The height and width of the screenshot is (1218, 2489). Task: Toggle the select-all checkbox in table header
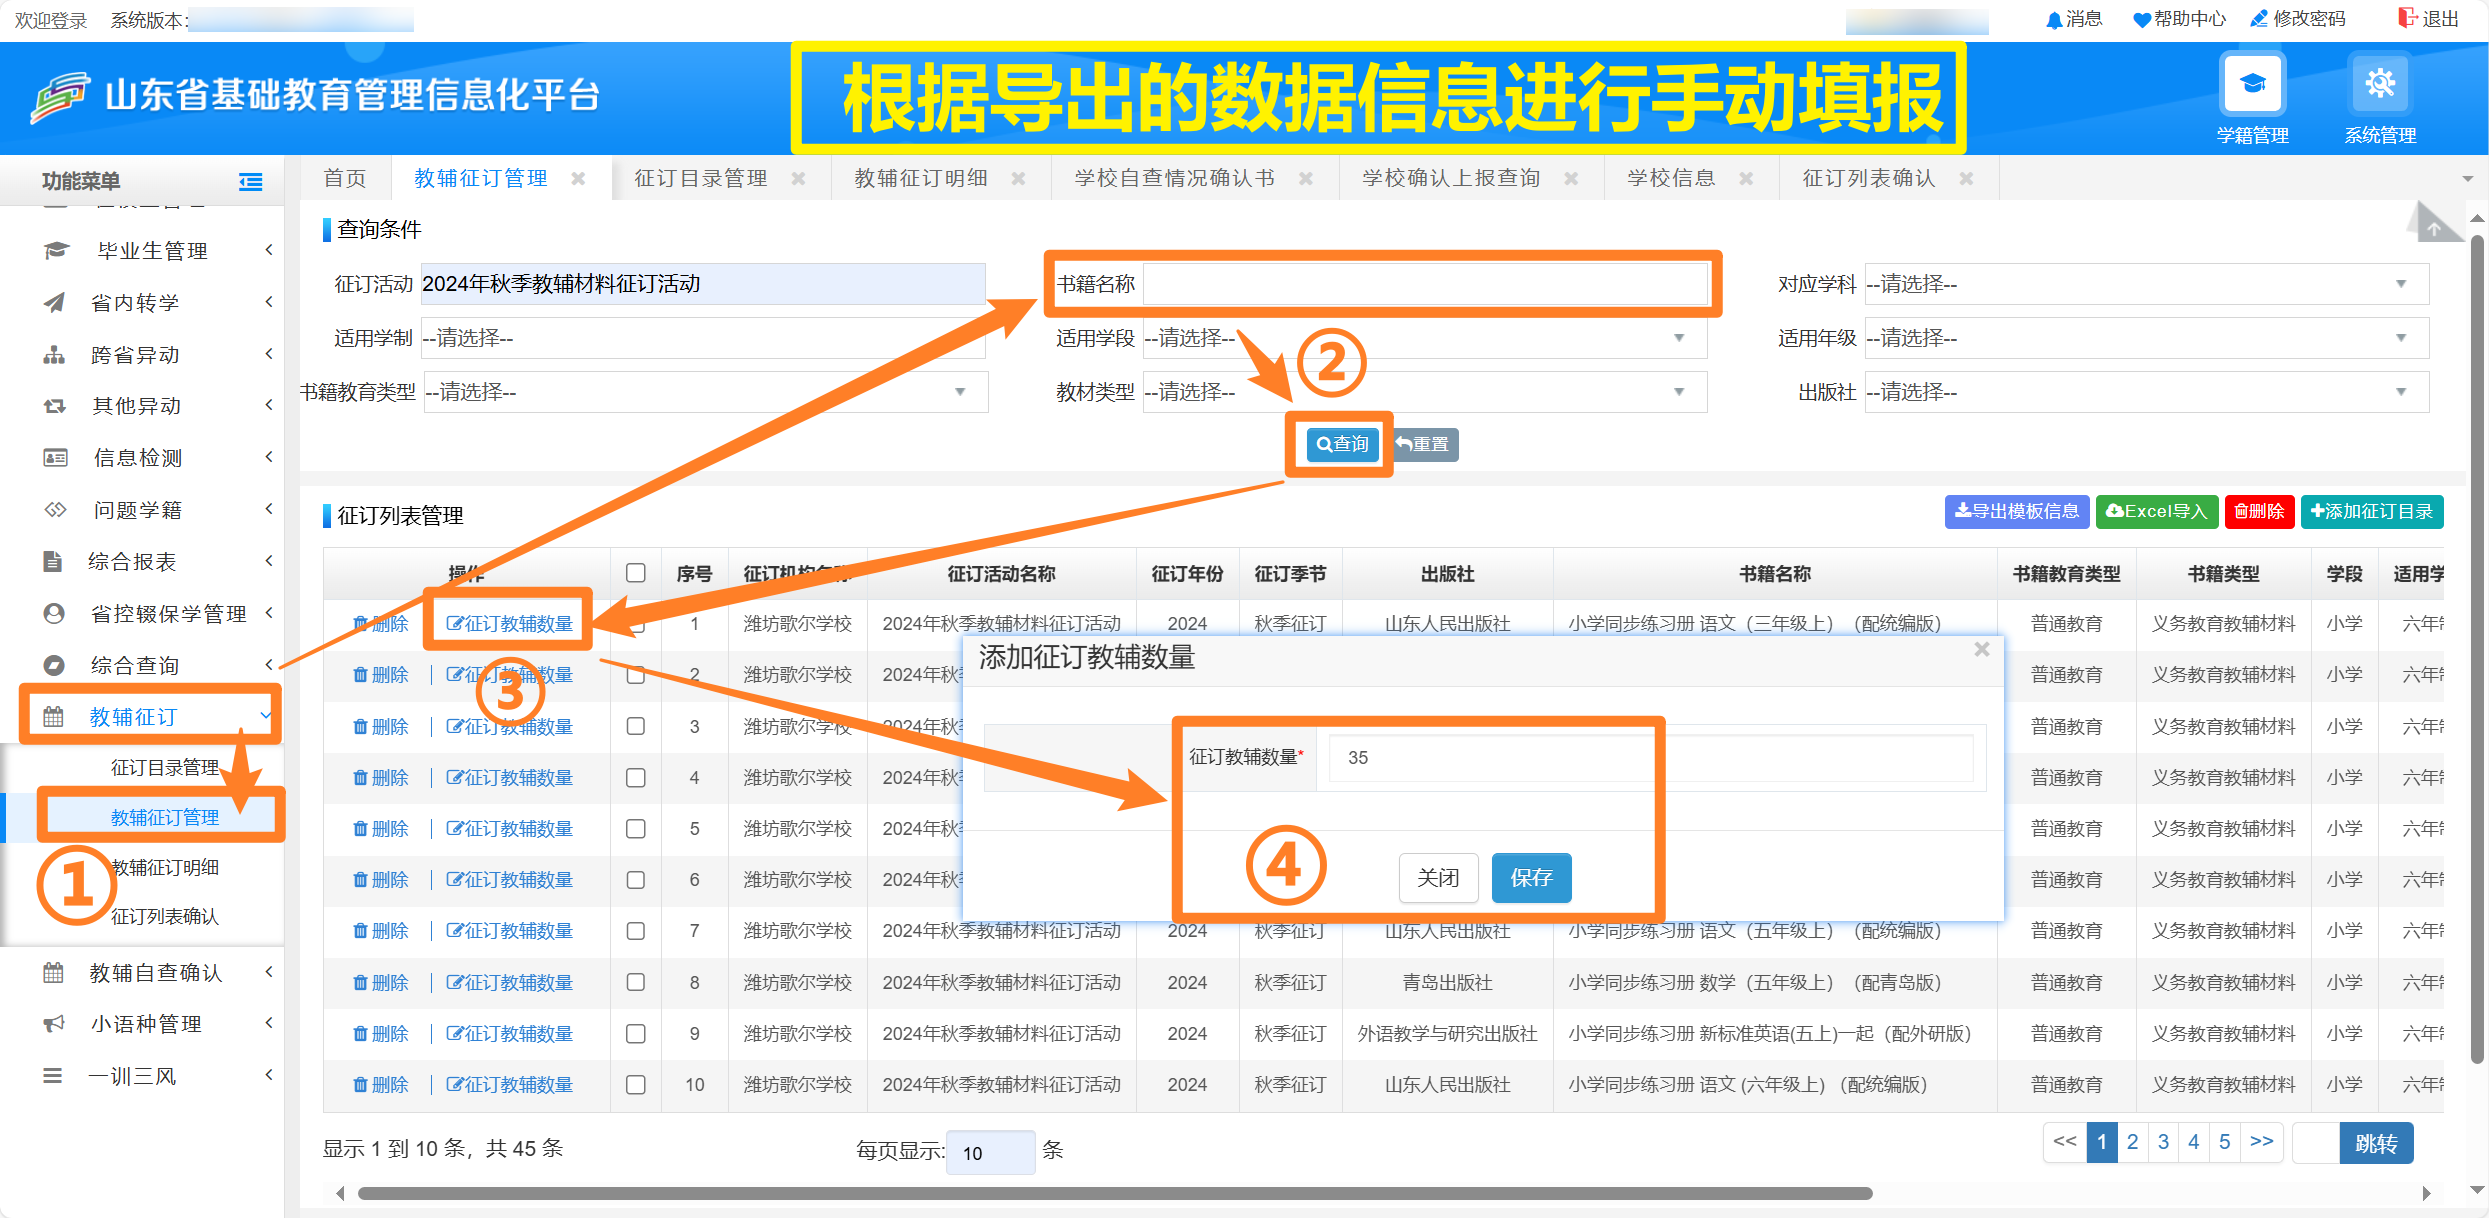(x=635, y=573)
